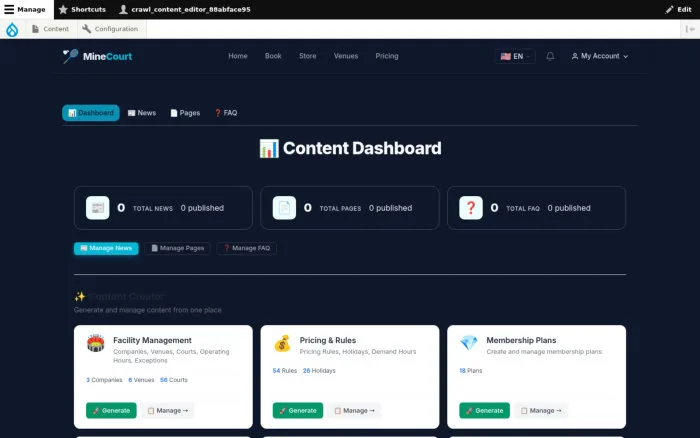Image resolution: width=700 pixels, height=438 pixels.
Task: Click the MineCourt logo
Action: 97,56
